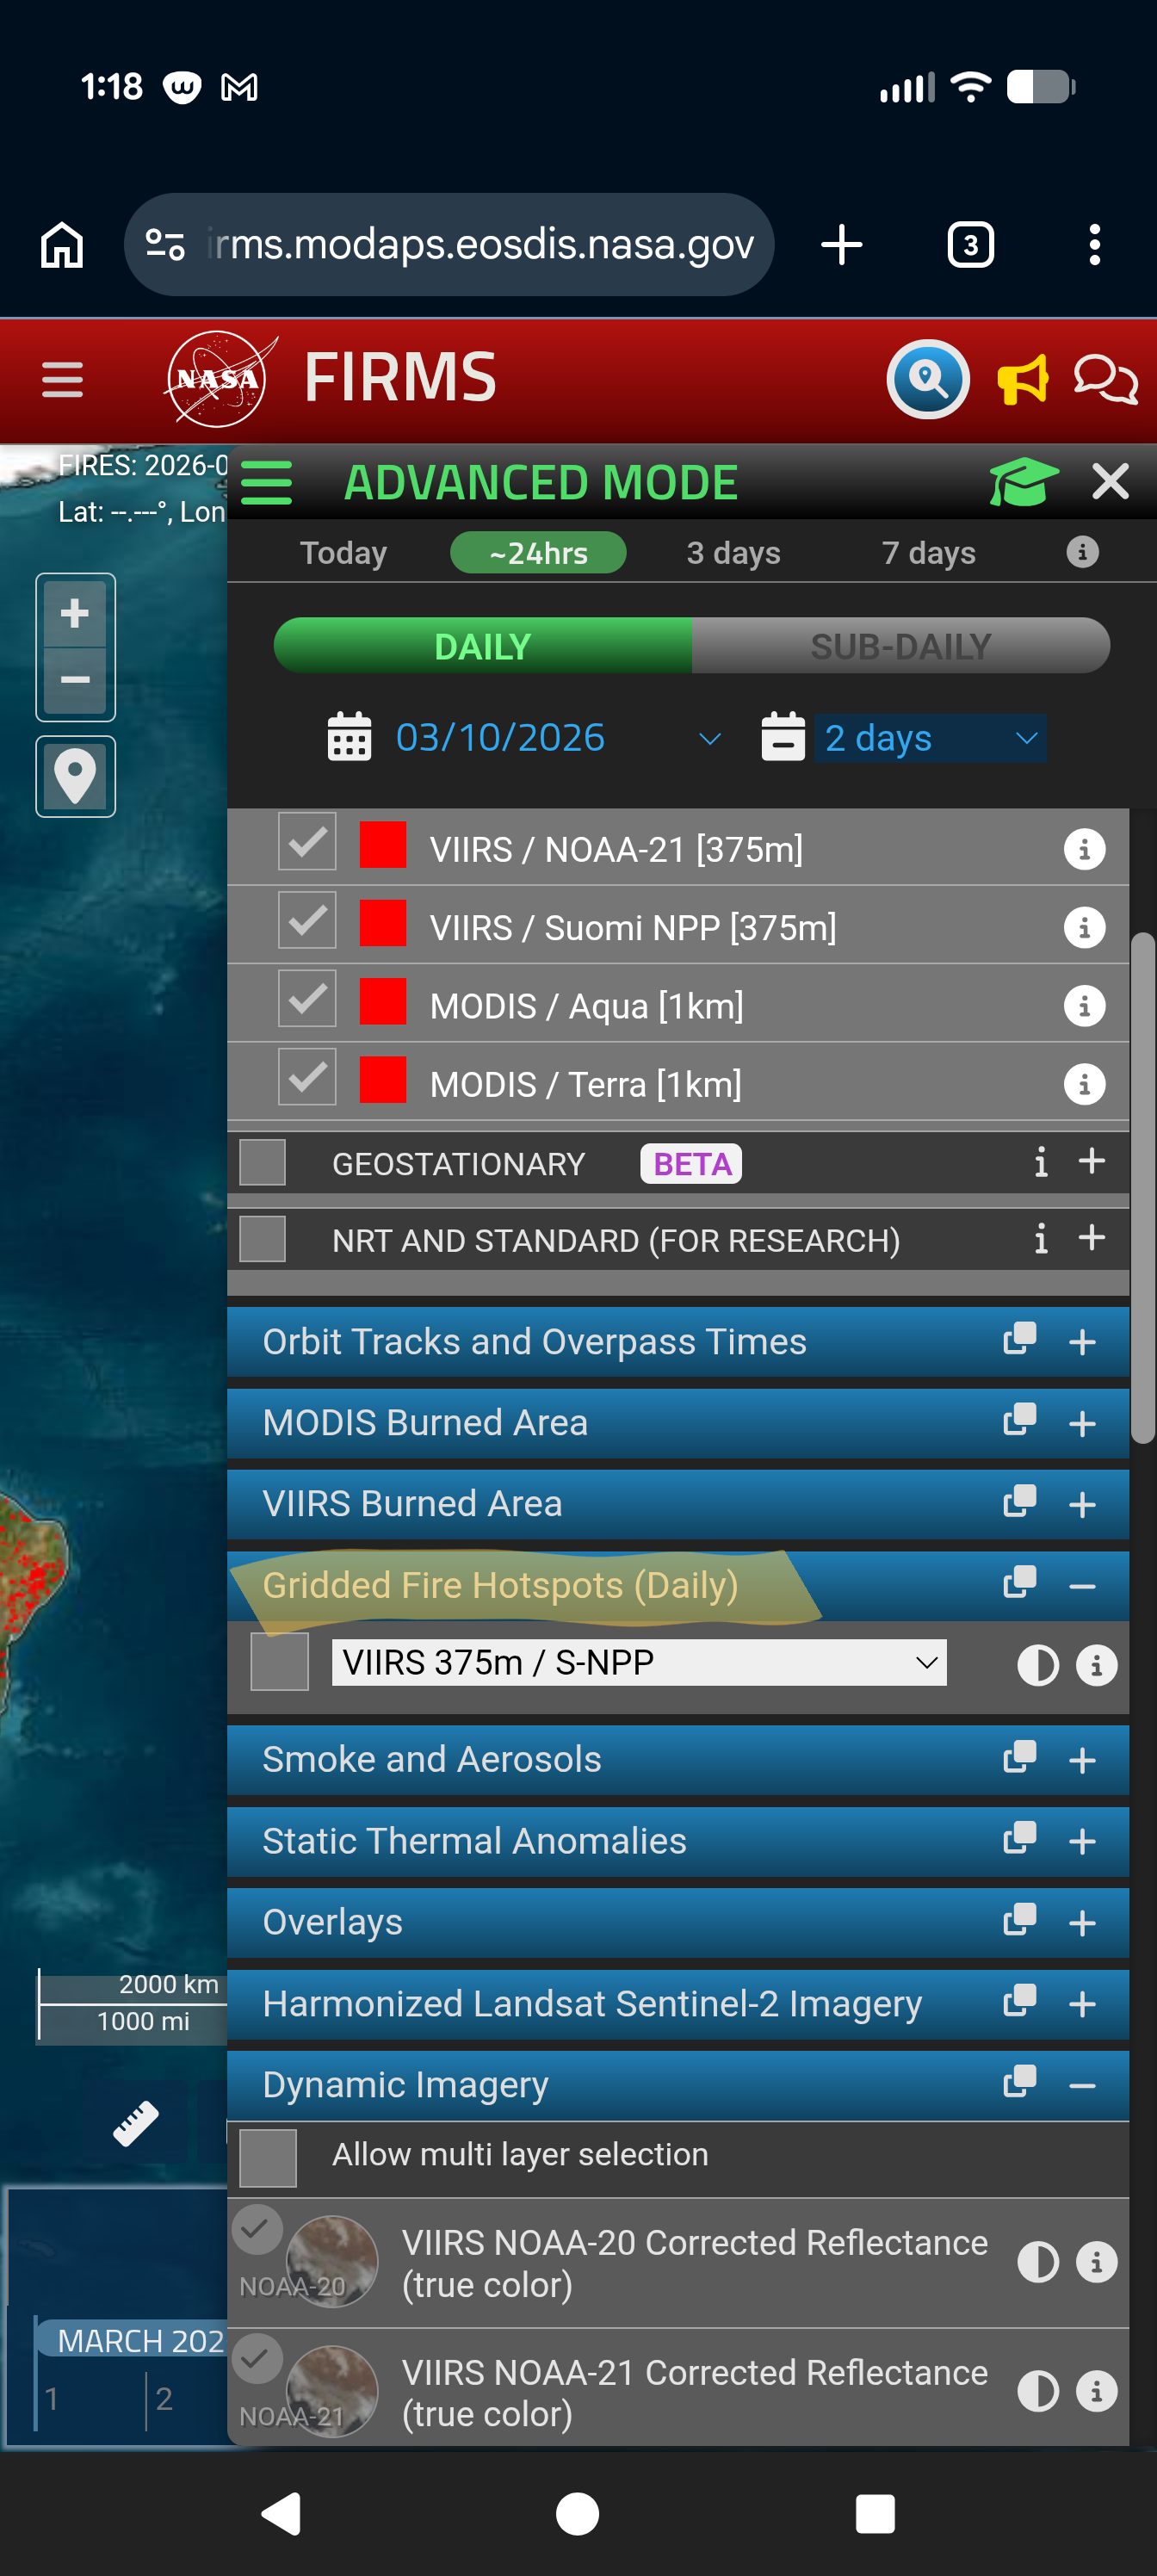This screenshot has width=1157, height=2576.
Task: Expand the VIIRS Burned Area section
Action: (1082, 1505)
